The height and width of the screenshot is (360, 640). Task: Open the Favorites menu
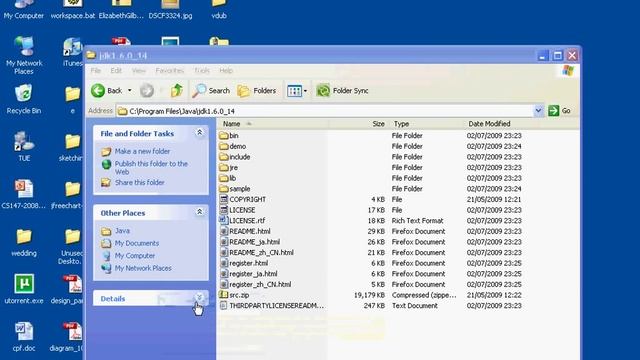[170, 71]
